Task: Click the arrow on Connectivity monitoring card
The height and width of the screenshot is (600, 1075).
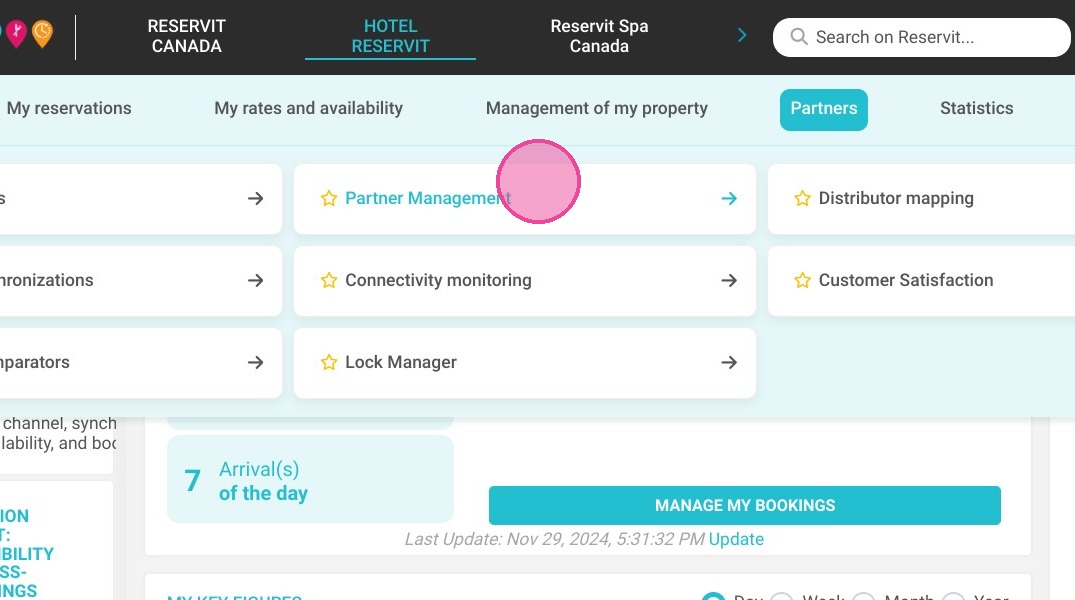Action: point(729,280)
